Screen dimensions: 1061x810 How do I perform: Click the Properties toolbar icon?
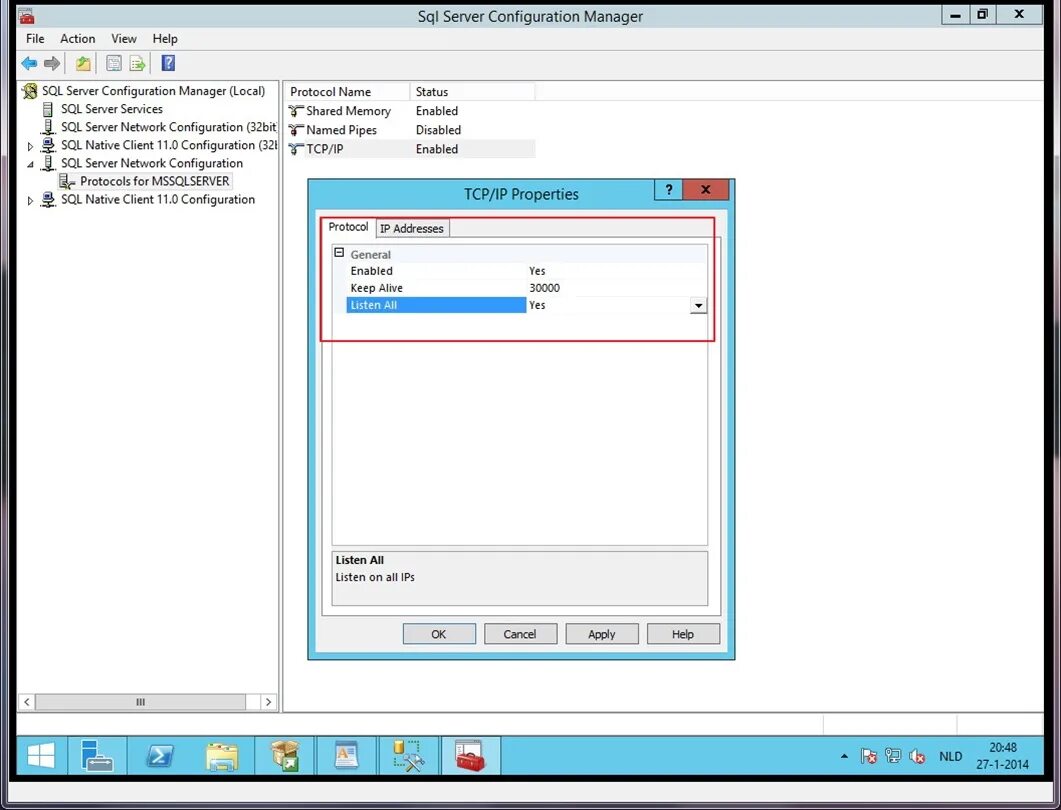114,64
